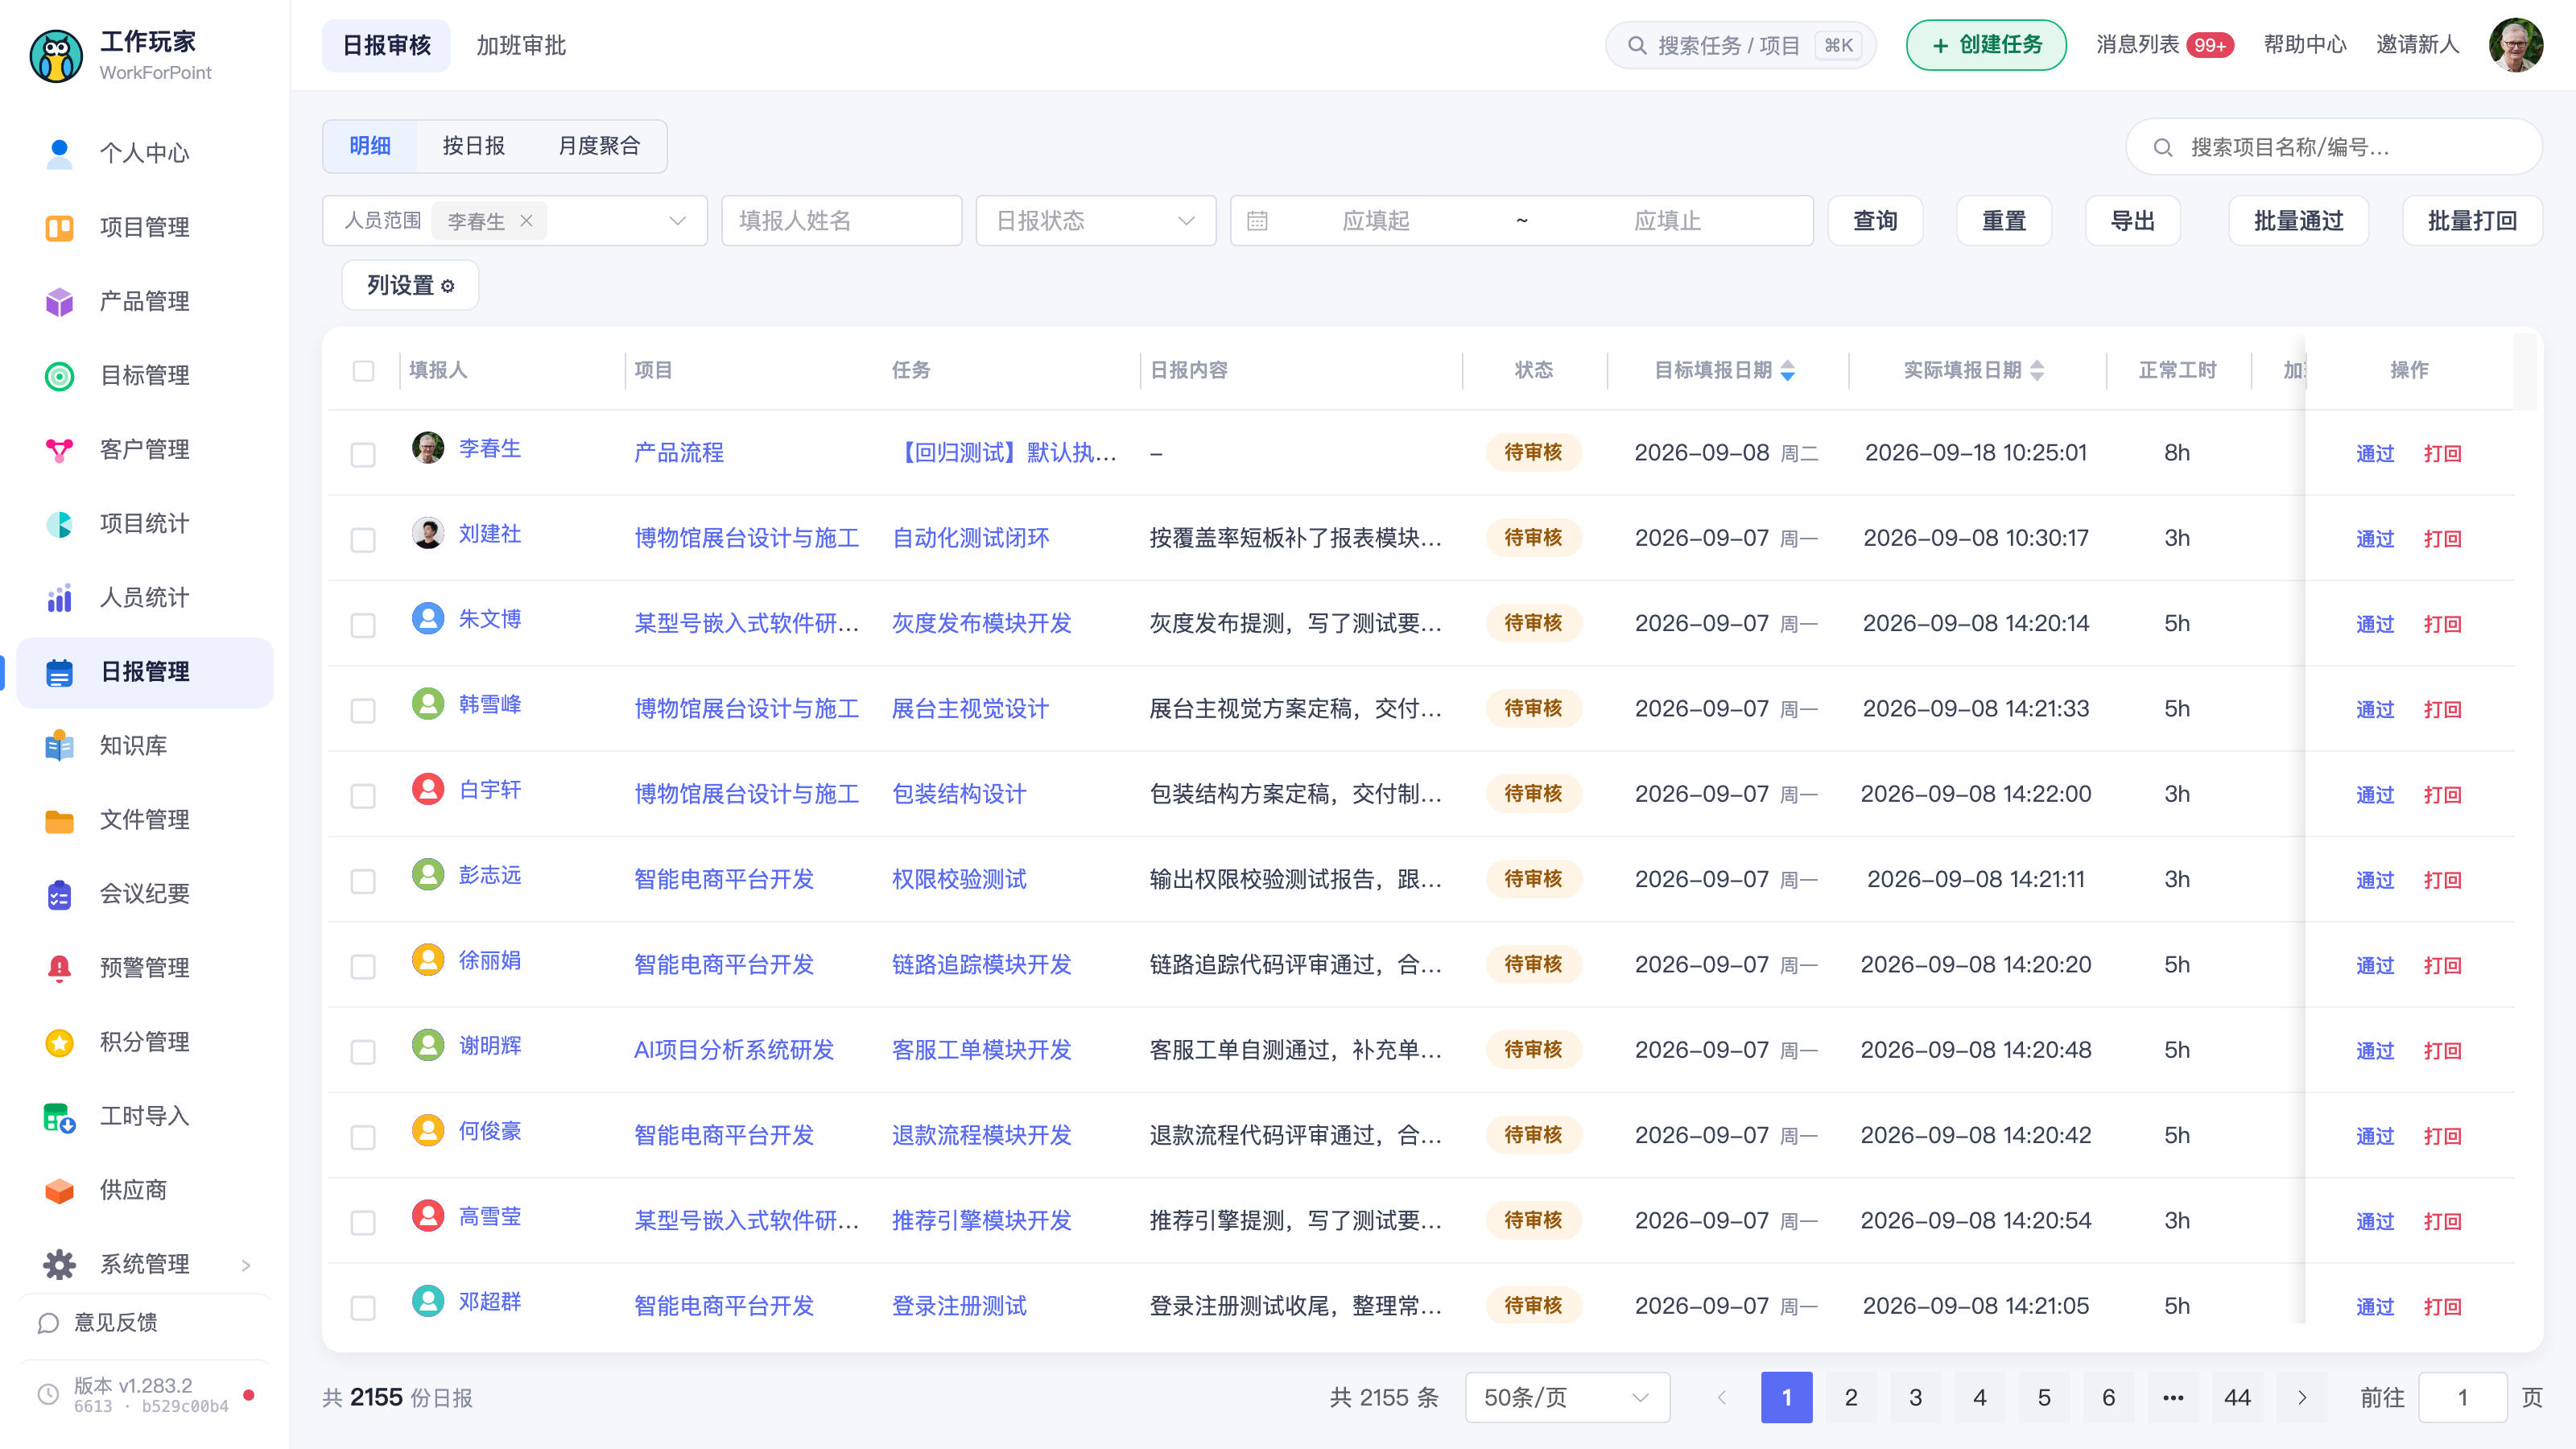Open the 产品管理 cube icon

pos(59,301)
